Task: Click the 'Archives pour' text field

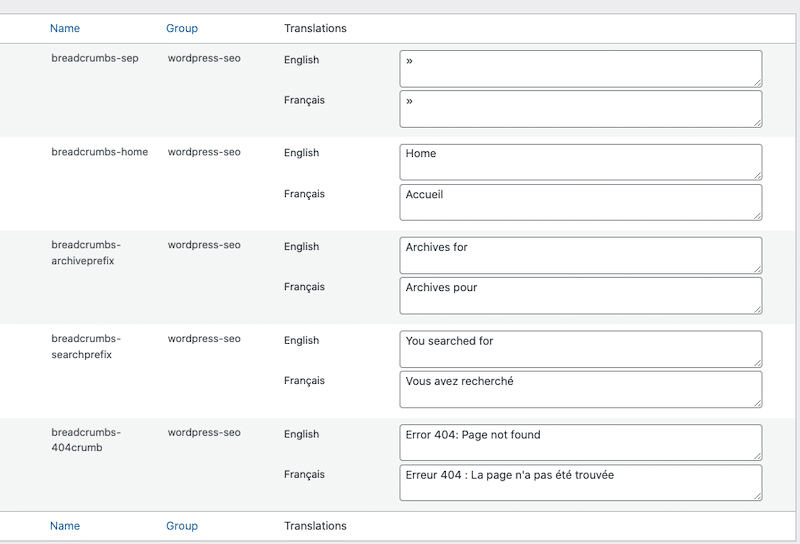Action: click(581, 295)
